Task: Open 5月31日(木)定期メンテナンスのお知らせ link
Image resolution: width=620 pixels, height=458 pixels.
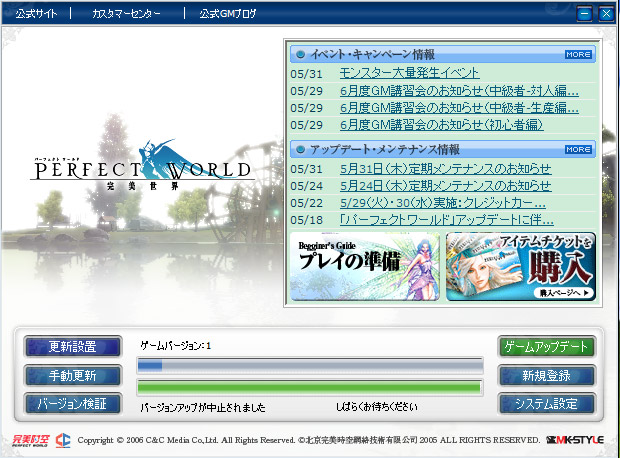Action: (x=445, y=169)
